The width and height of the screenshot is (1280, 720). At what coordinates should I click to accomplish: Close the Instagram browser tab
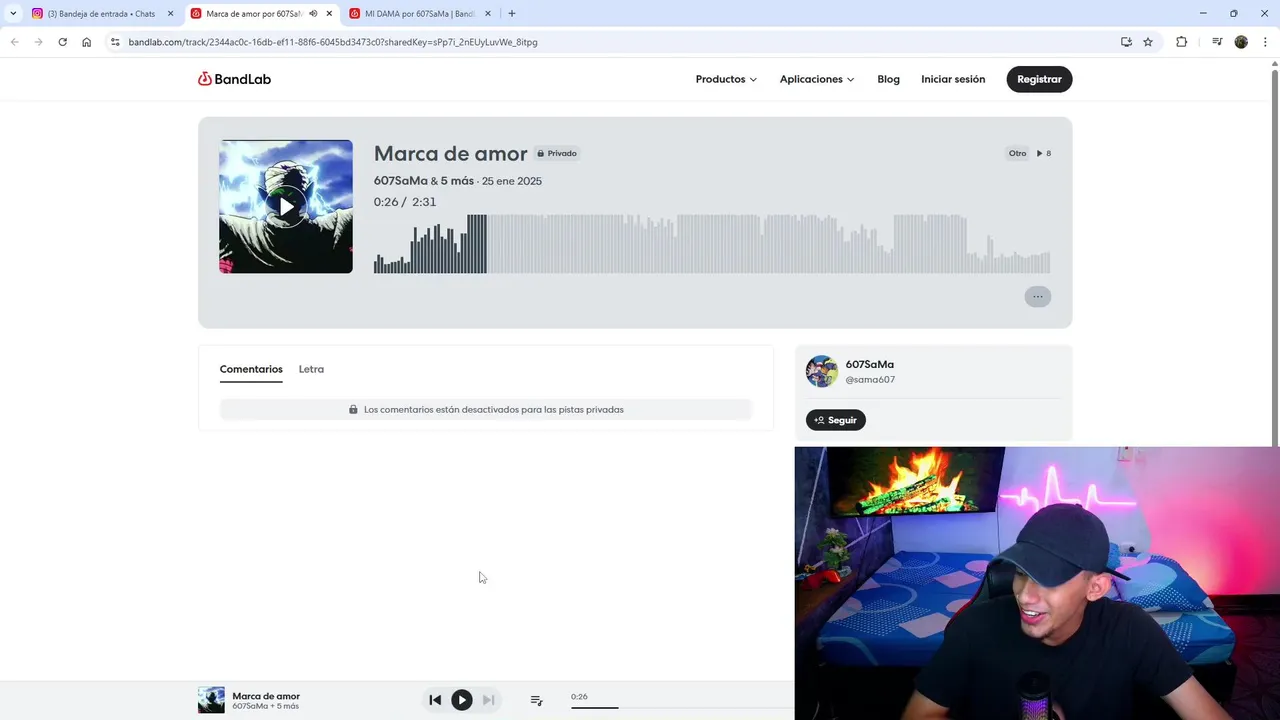[170, 14]
